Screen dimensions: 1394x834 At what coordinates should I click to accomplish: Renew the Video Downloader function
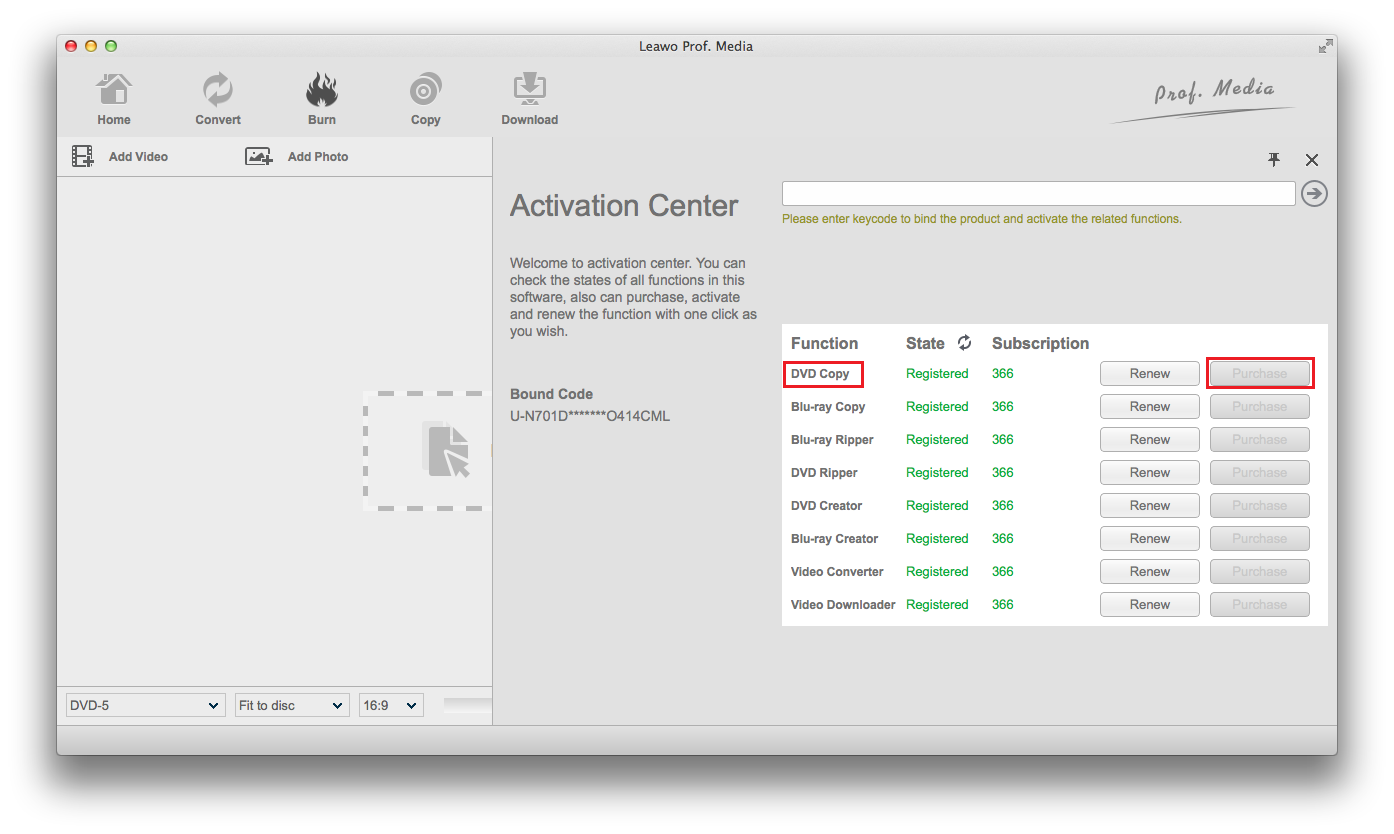tap(1149, 605)
